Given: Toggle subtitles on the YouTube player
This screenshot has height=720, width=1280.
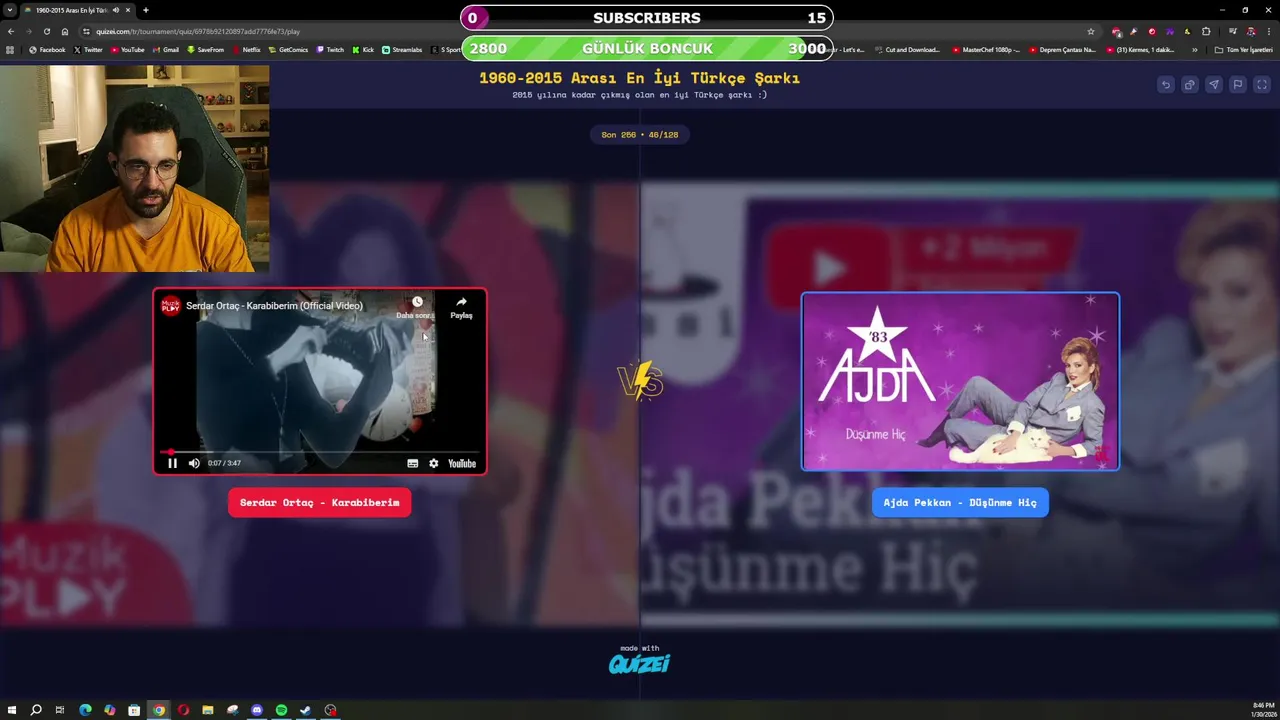Looking at the screenshot, I should click(412, 463).
